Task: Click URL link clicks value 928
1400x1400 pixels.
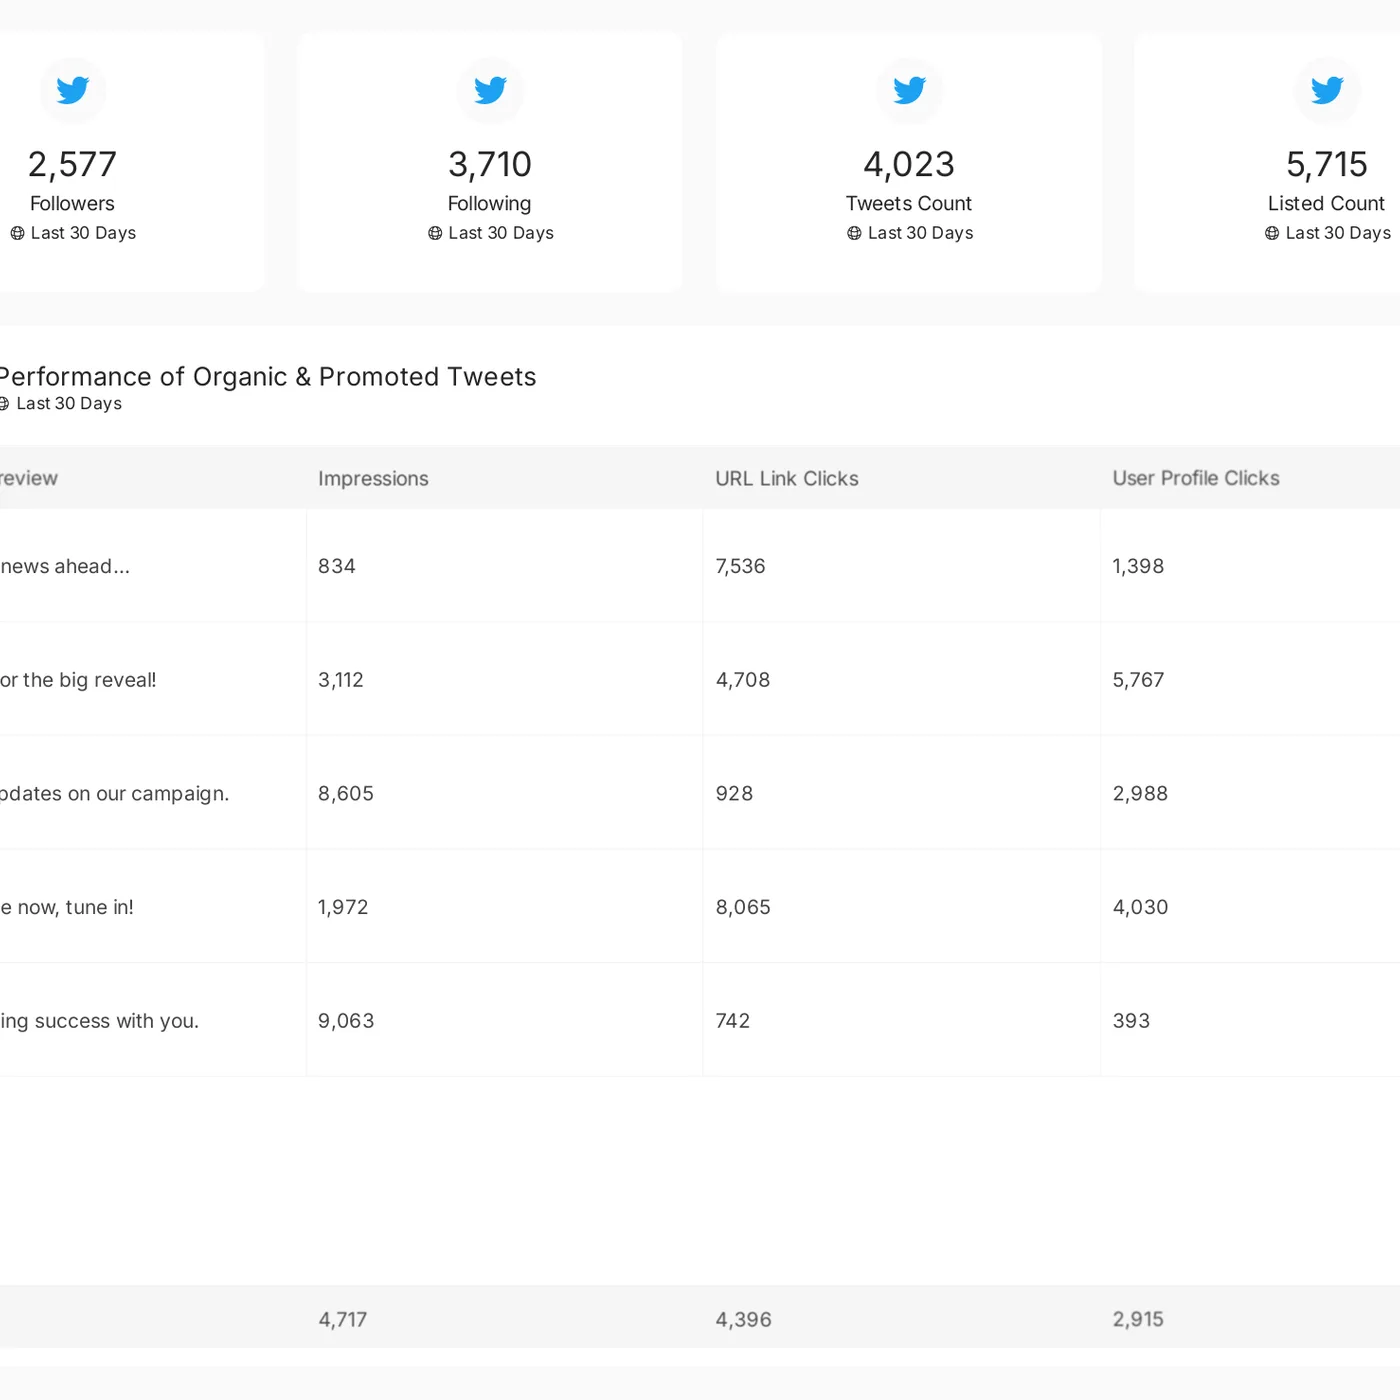Action: click(x=734, y=794)
